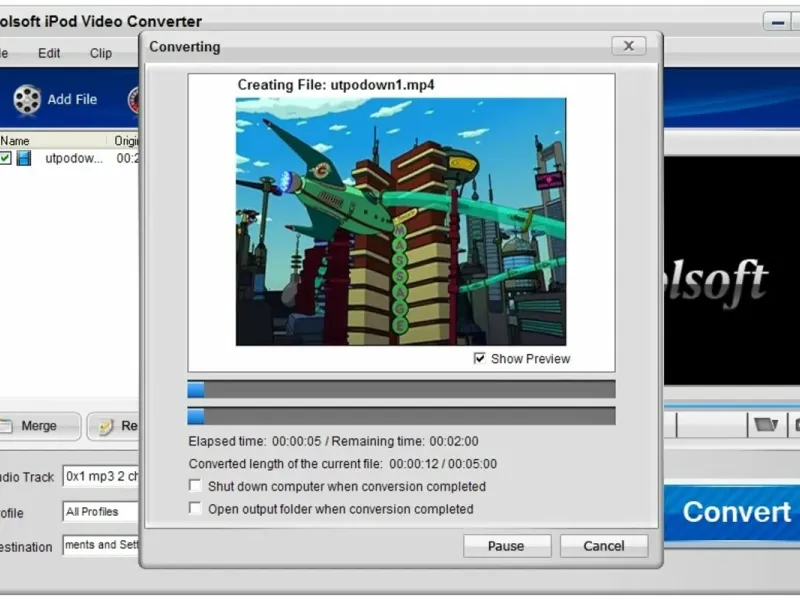800x600 pixels.
Task: Enable Open output folder when conversion completed
Action: coord(195,508)
